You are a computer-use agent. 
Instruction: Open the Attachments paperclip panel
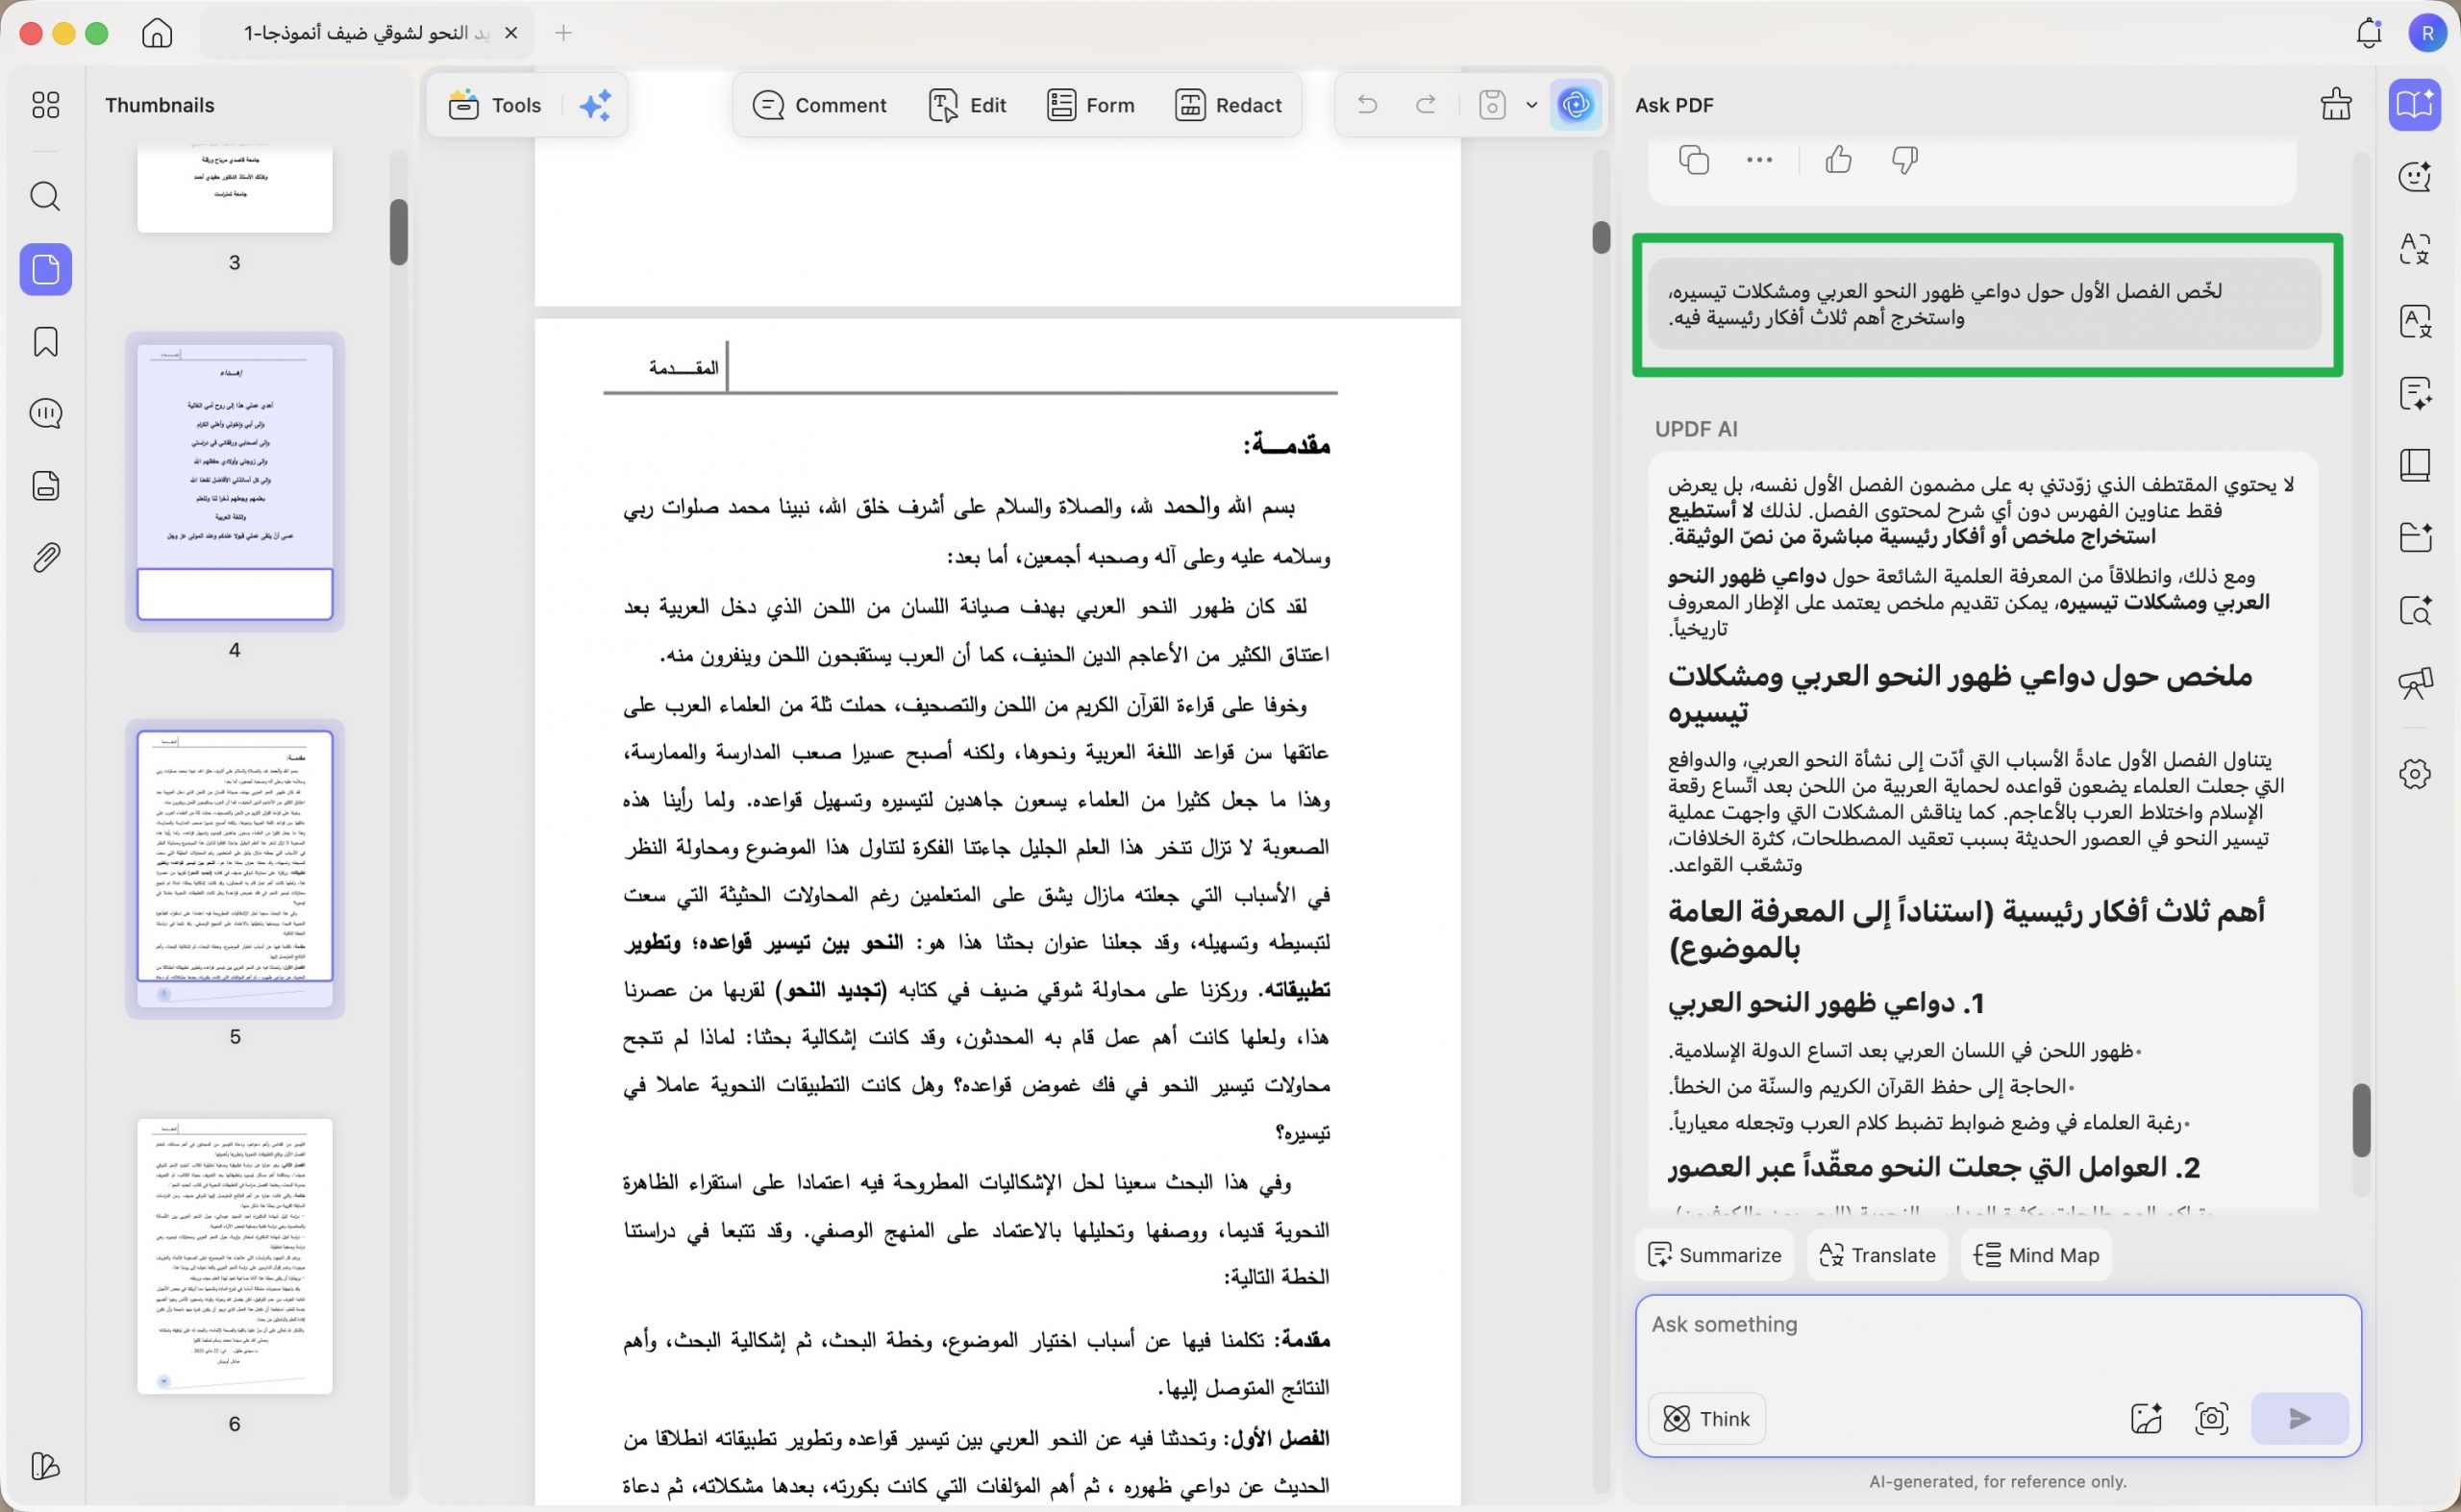pyautogui.click(x=46, y=557)
